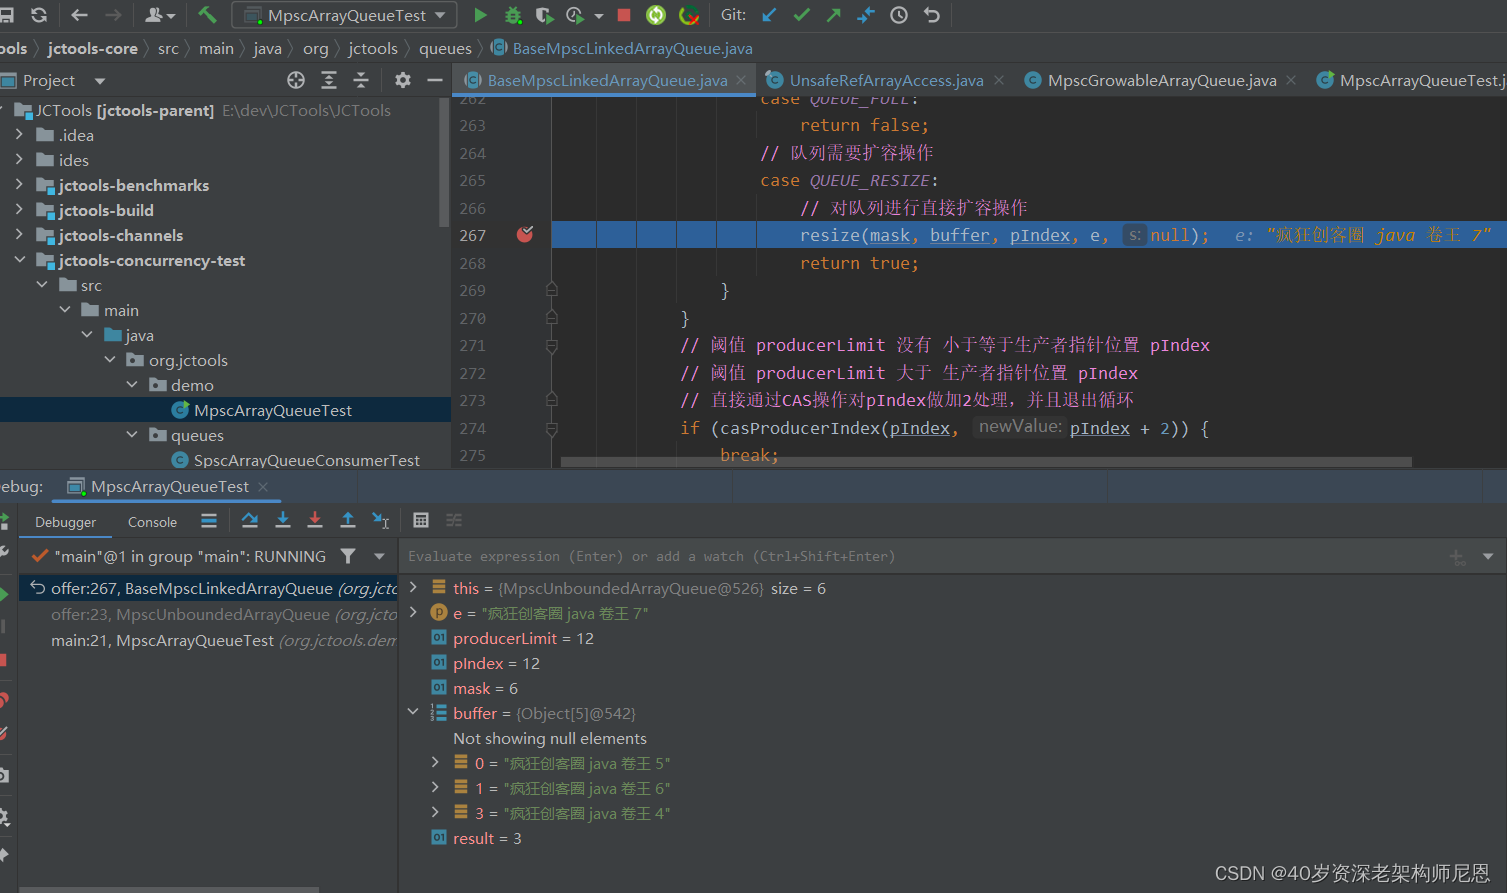
Task: Toggle the breakpoint on line 267
Action: pos(525,235)
